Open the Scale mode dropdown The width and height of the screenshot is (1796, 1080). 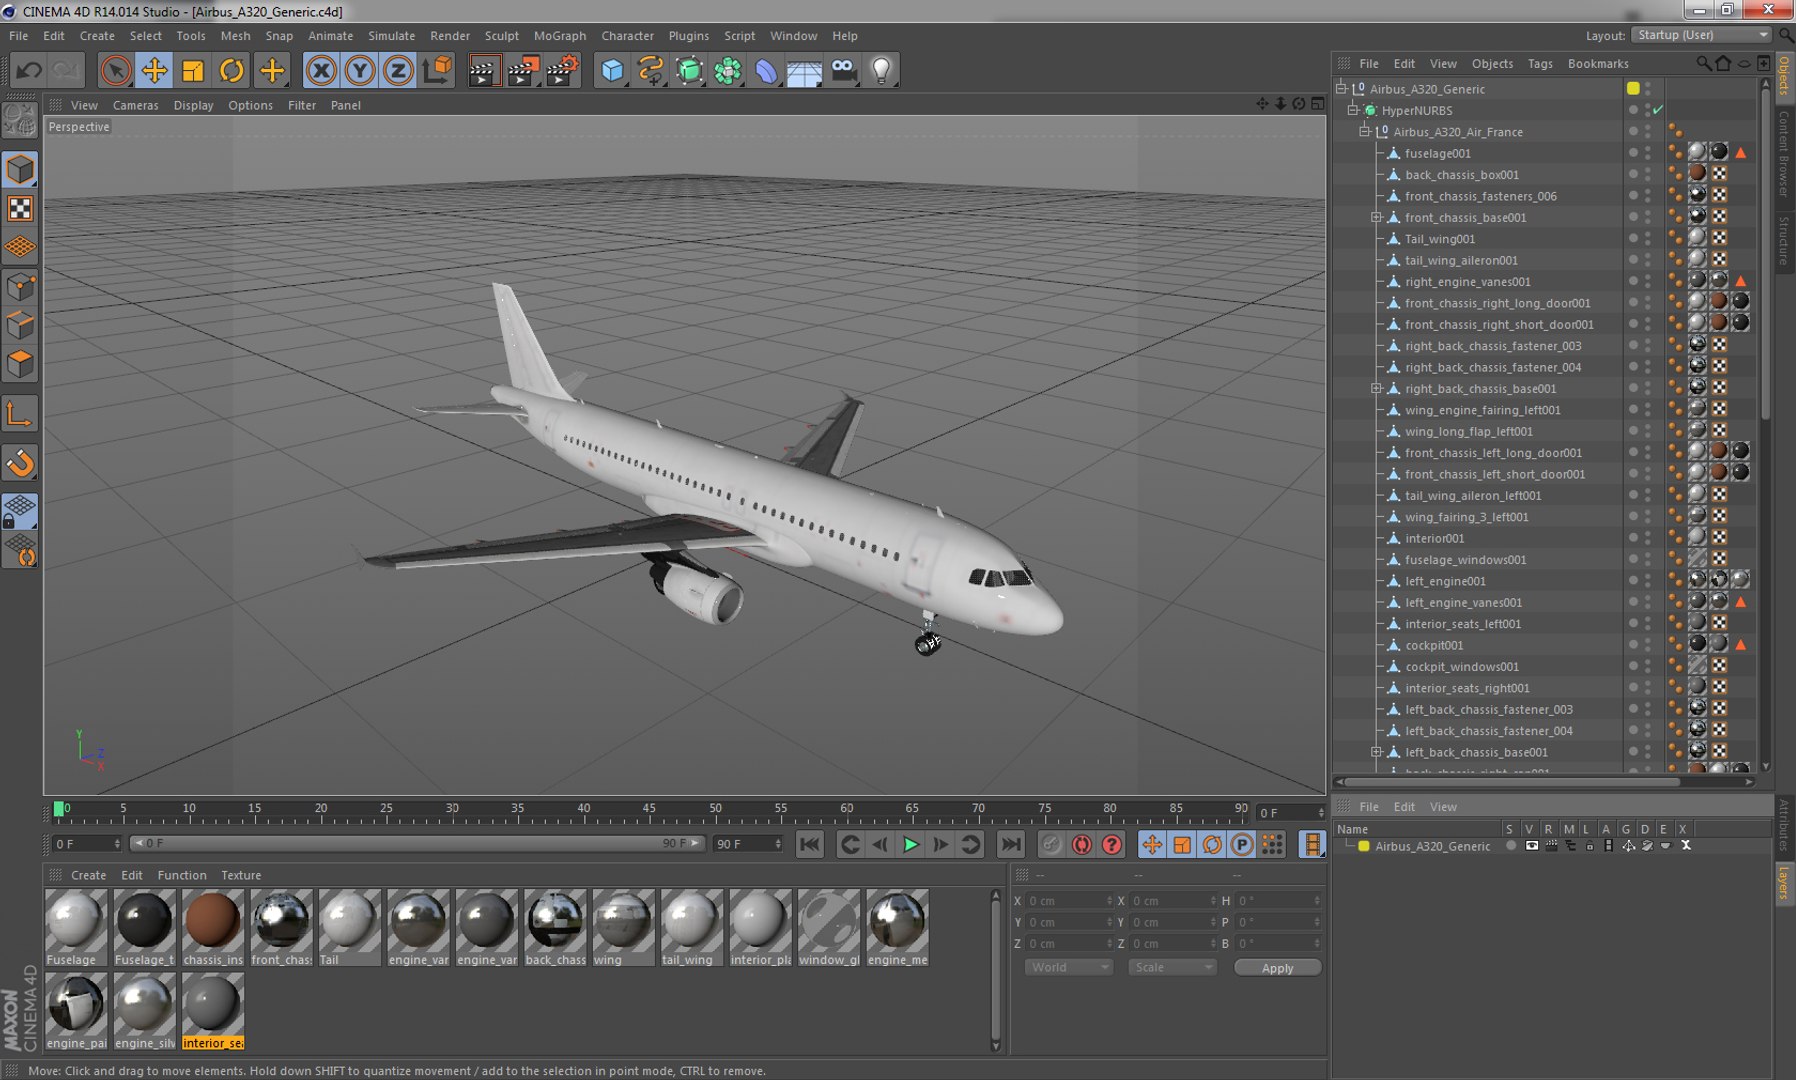click(1172, 967)
